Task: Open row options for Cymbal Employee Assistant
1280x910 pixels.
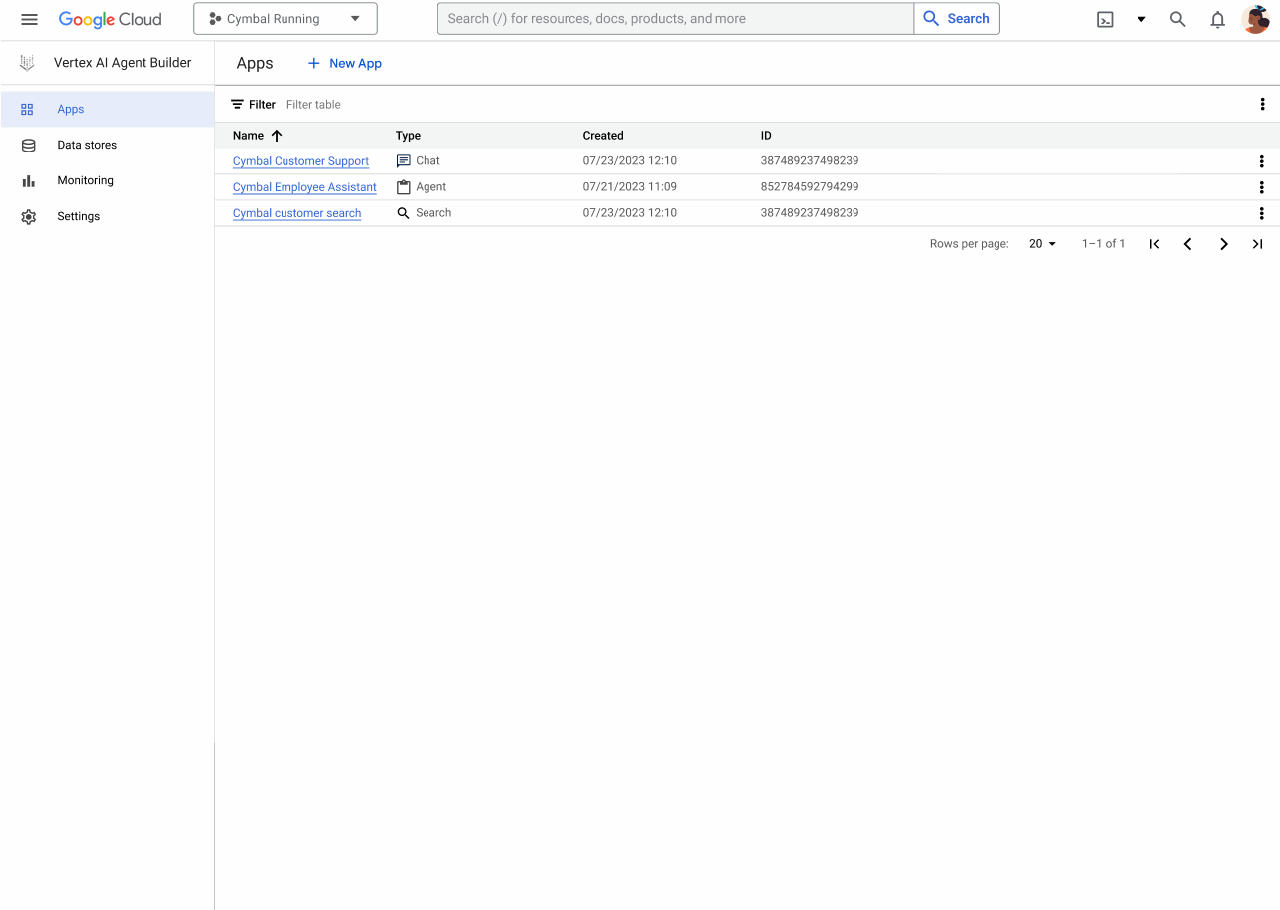Action: click(x=1262, y=187)
